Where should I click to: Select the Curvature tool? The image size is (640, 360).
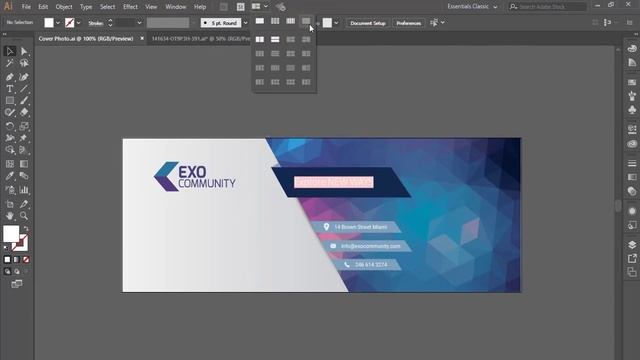(x=24, y=77)
